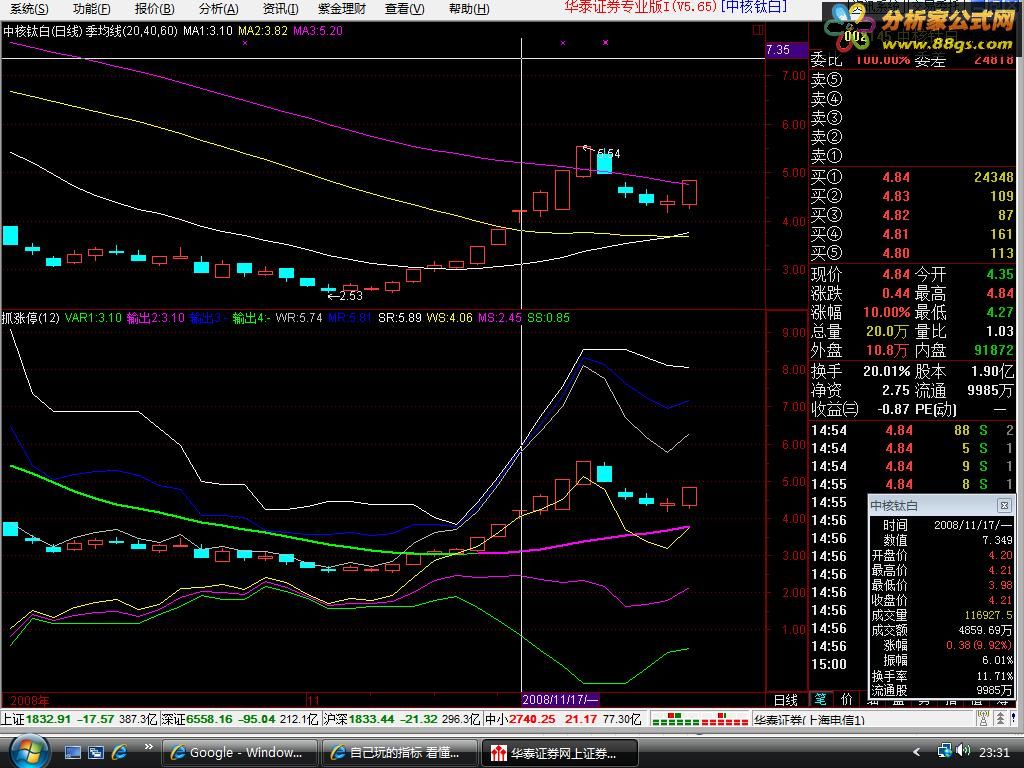This screenshot has height=768, width=1024.
Task: Click the 中核钛白(日线) 季均线 chart title
Action: 90,31
